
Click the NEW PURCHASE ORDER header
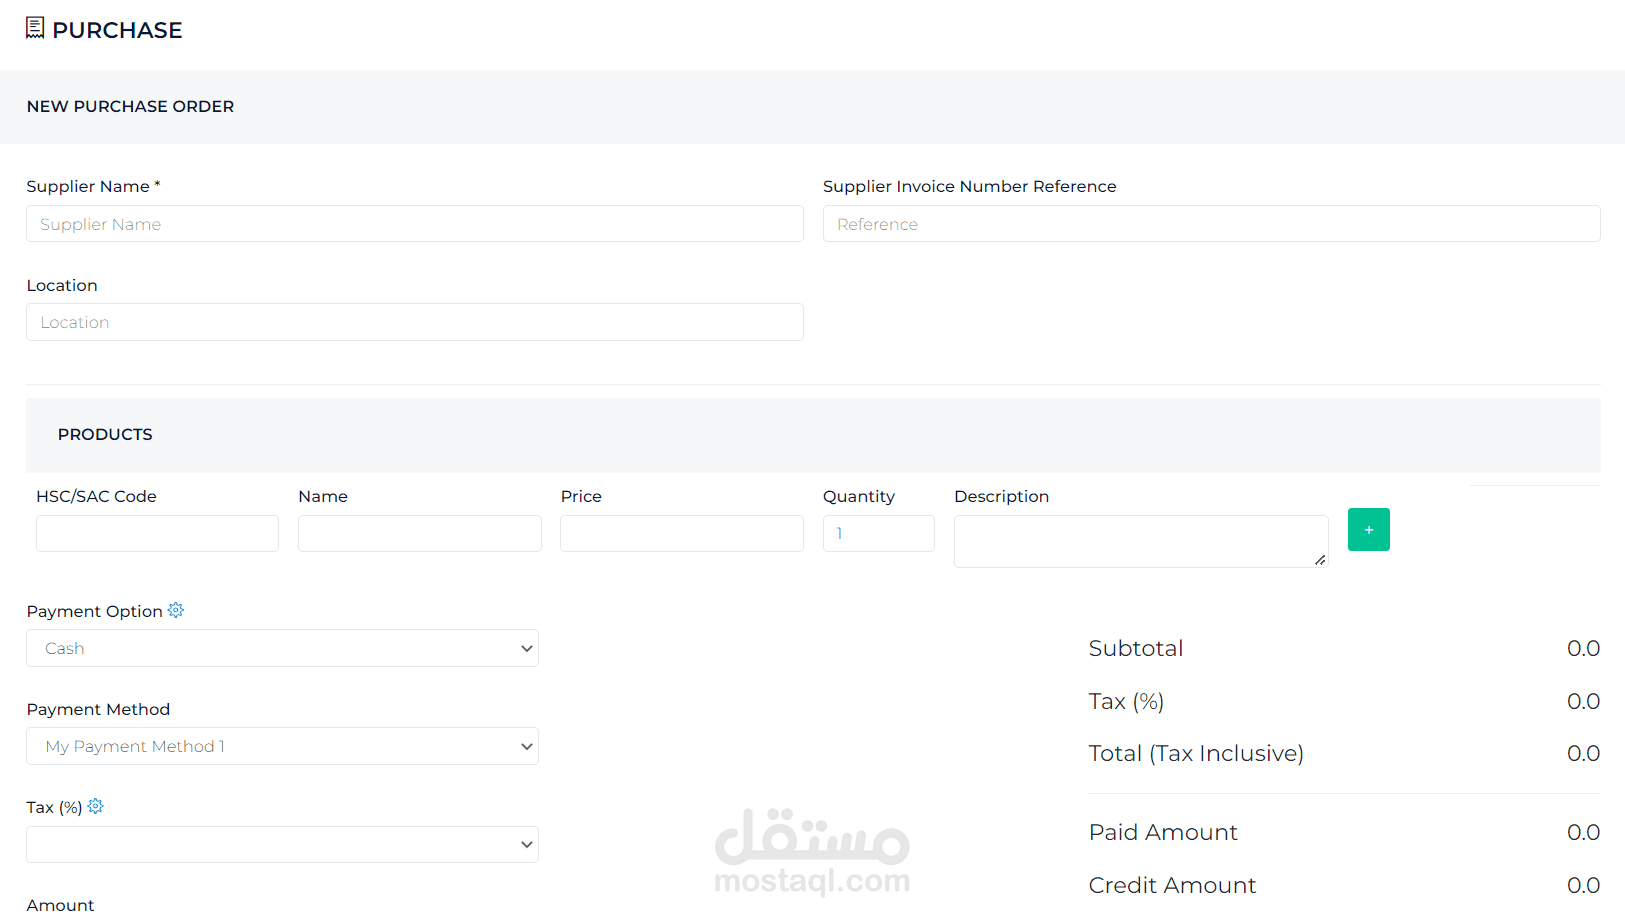[130, 106]
